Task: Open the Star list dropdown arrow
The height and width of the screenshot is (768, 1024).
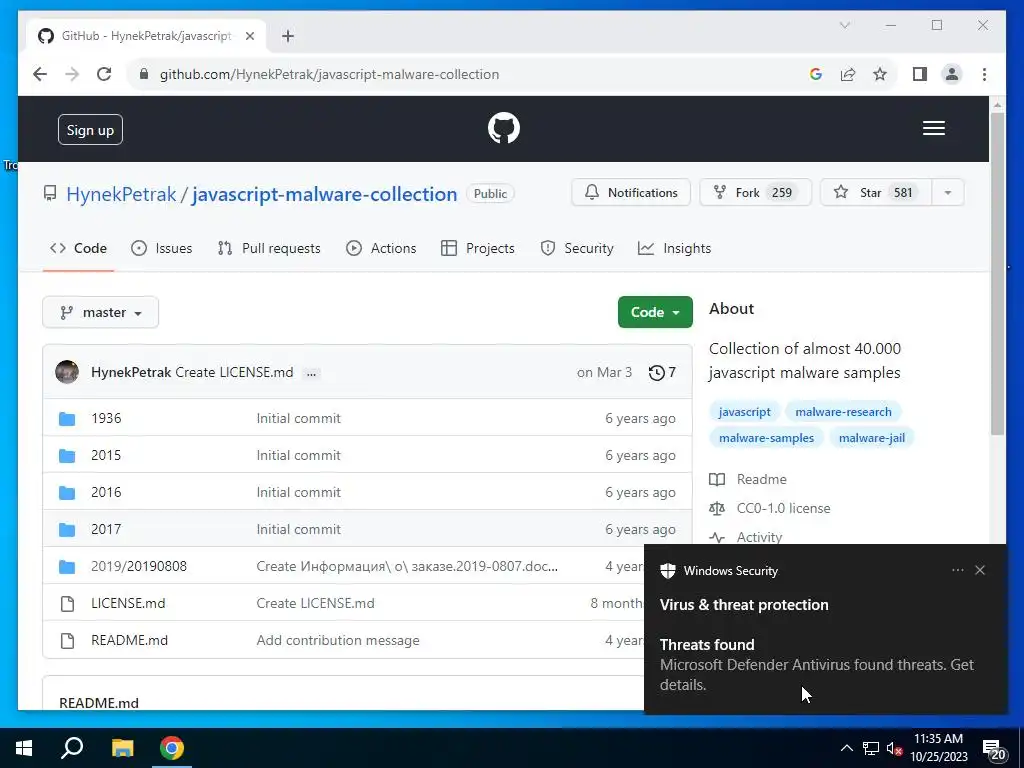Action: click(948, 193)
